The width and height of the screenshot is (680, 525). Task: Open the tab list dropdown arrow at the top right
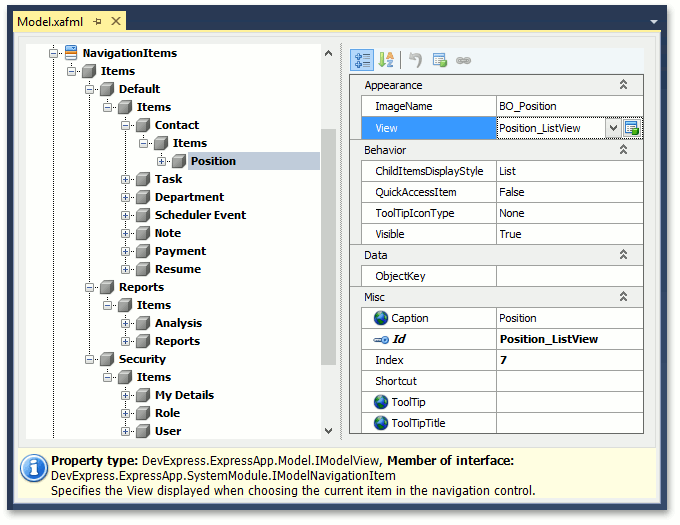[653, 22]
